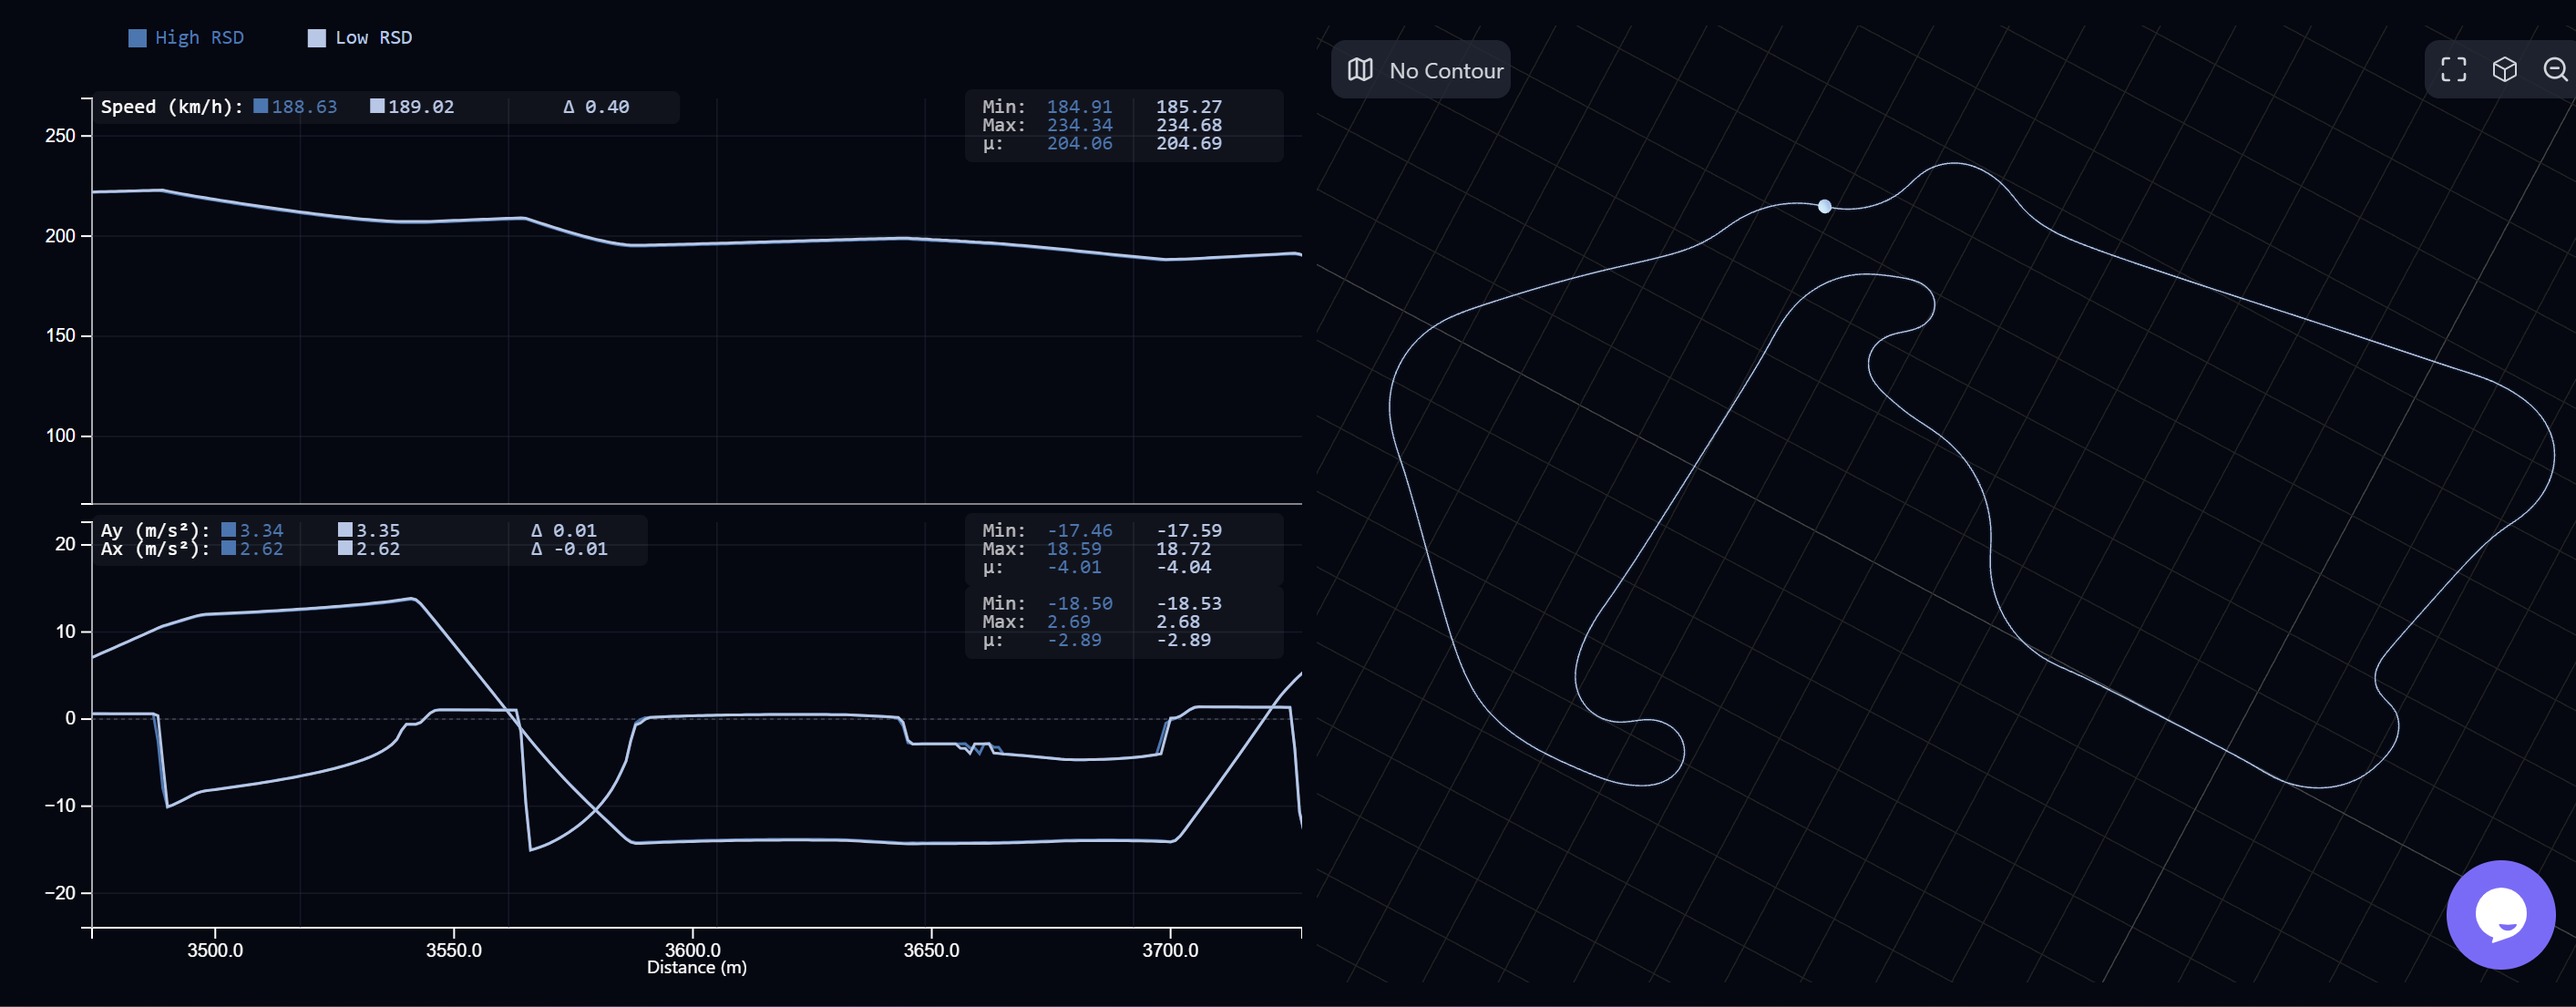
Task: Click the fullscreen expand icon
Action: tap(2453, 69)
